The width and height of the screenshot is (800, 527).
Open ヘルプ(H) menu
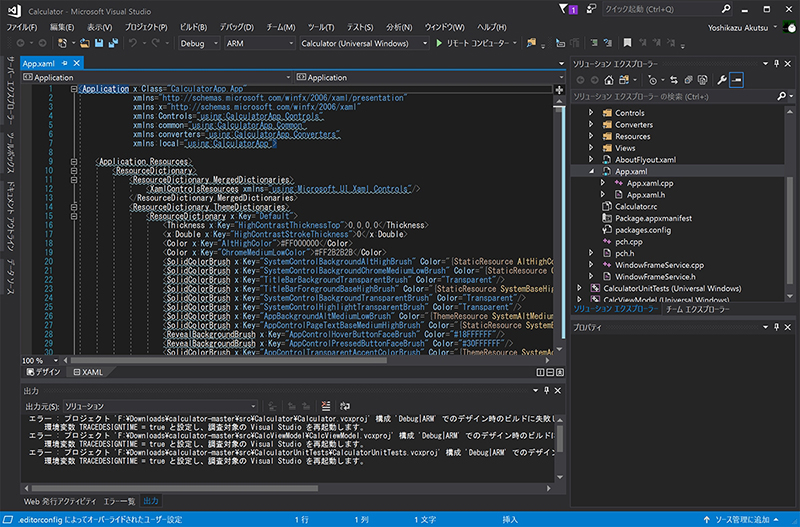click(x=492, y=27)
